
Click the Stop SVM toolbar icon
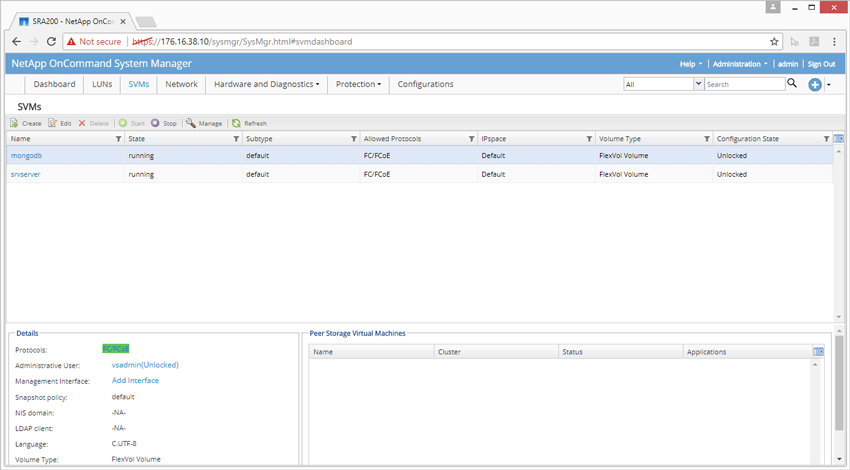point(155,123)
